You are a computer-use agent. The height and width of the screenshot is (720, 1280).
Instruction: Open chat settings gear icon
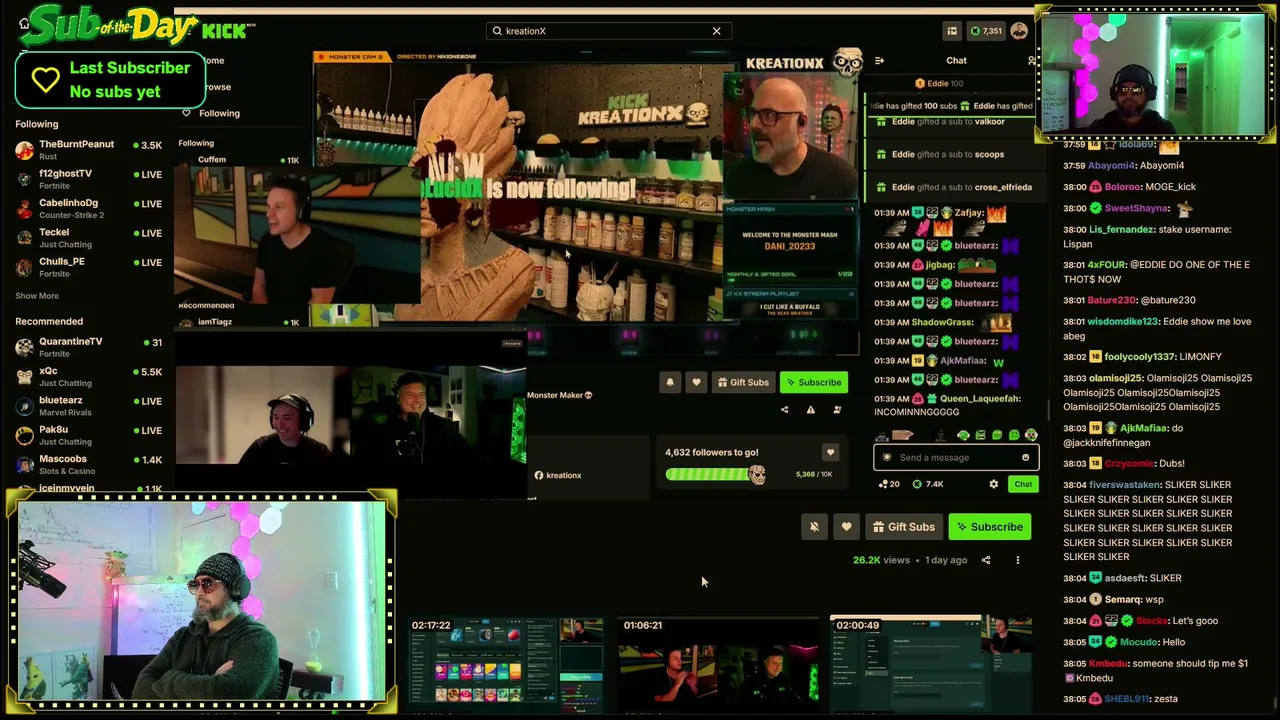pos(993,484)
